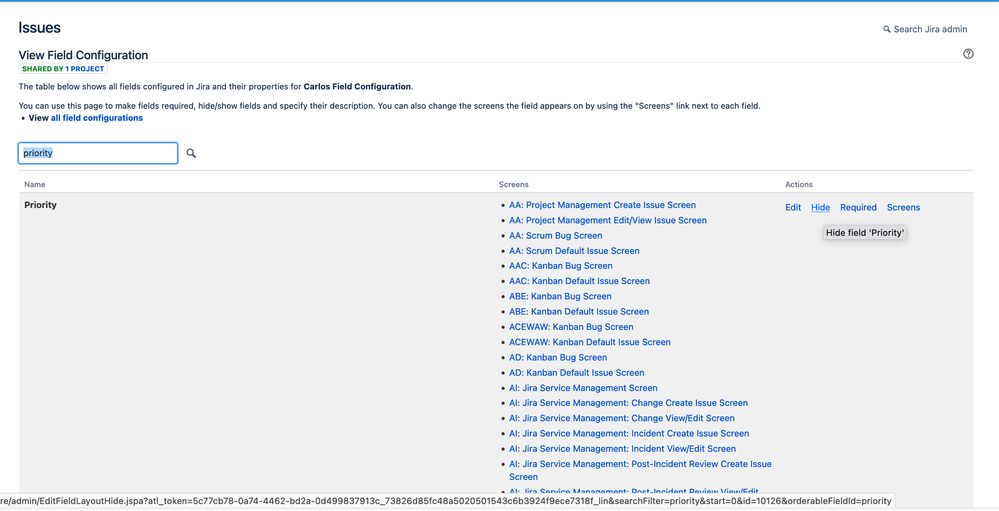Image resolution: width=999 pixels, height=511 pixels.
Task: Open the 'all field configurations' link
Action: pos(97,118)
